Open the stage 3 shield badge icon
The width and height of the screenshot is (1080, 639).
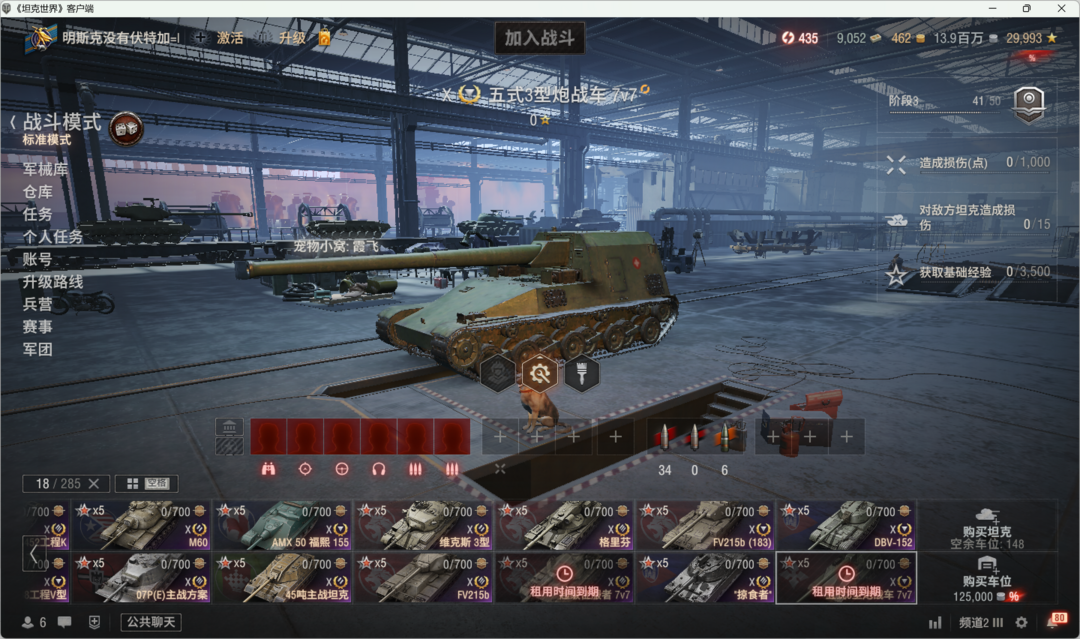point(1028,105)
